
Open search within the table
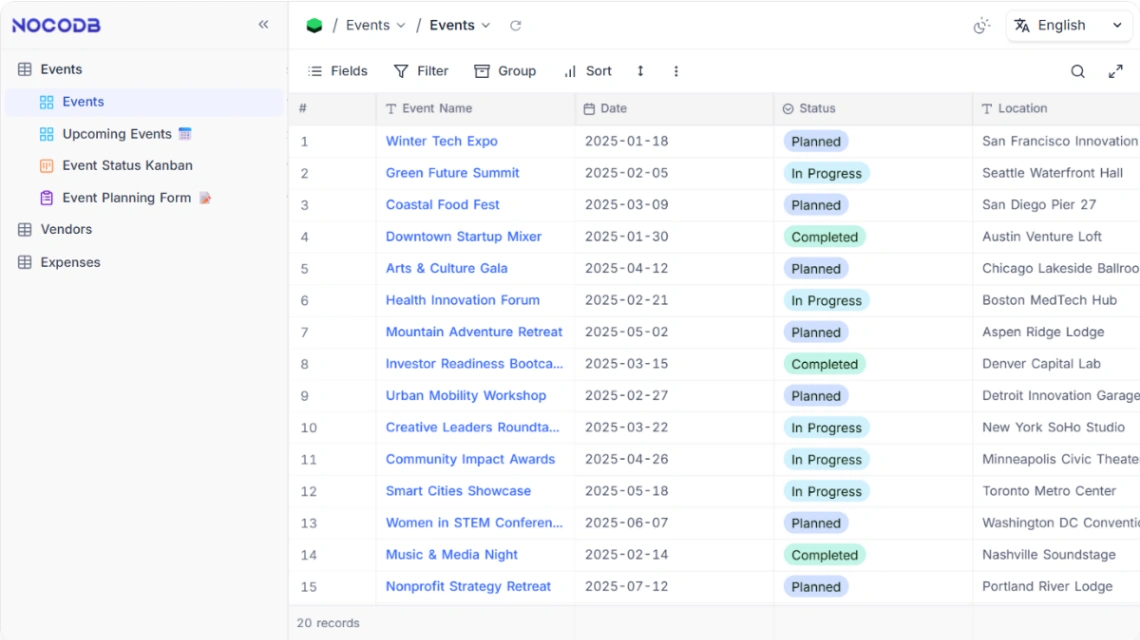coord(1077,71)
